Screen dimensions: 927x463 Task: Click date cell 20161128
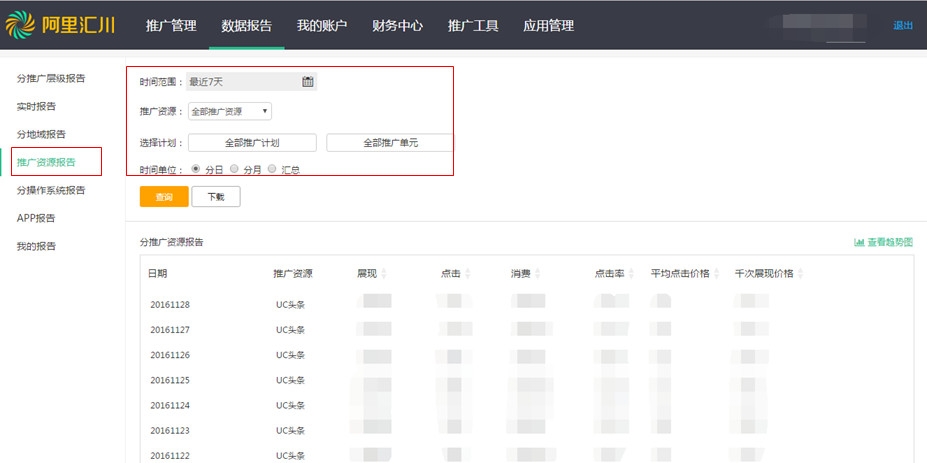click(x=170, y=305)
